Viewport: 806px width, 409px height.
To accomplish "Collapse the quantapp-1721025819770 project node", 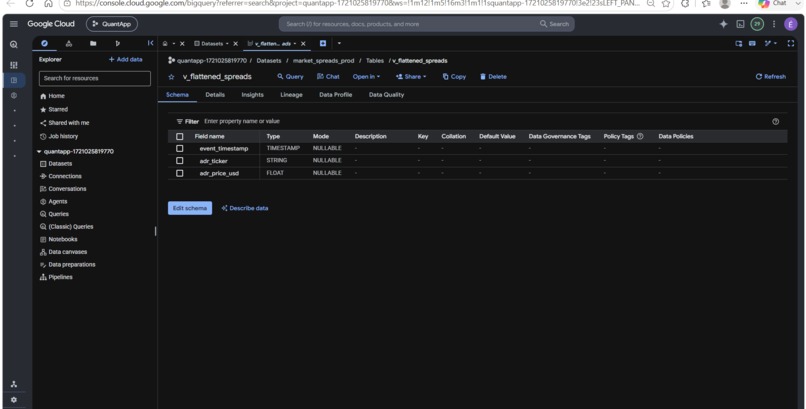I will pyautogui.click(x=39, y=152).
